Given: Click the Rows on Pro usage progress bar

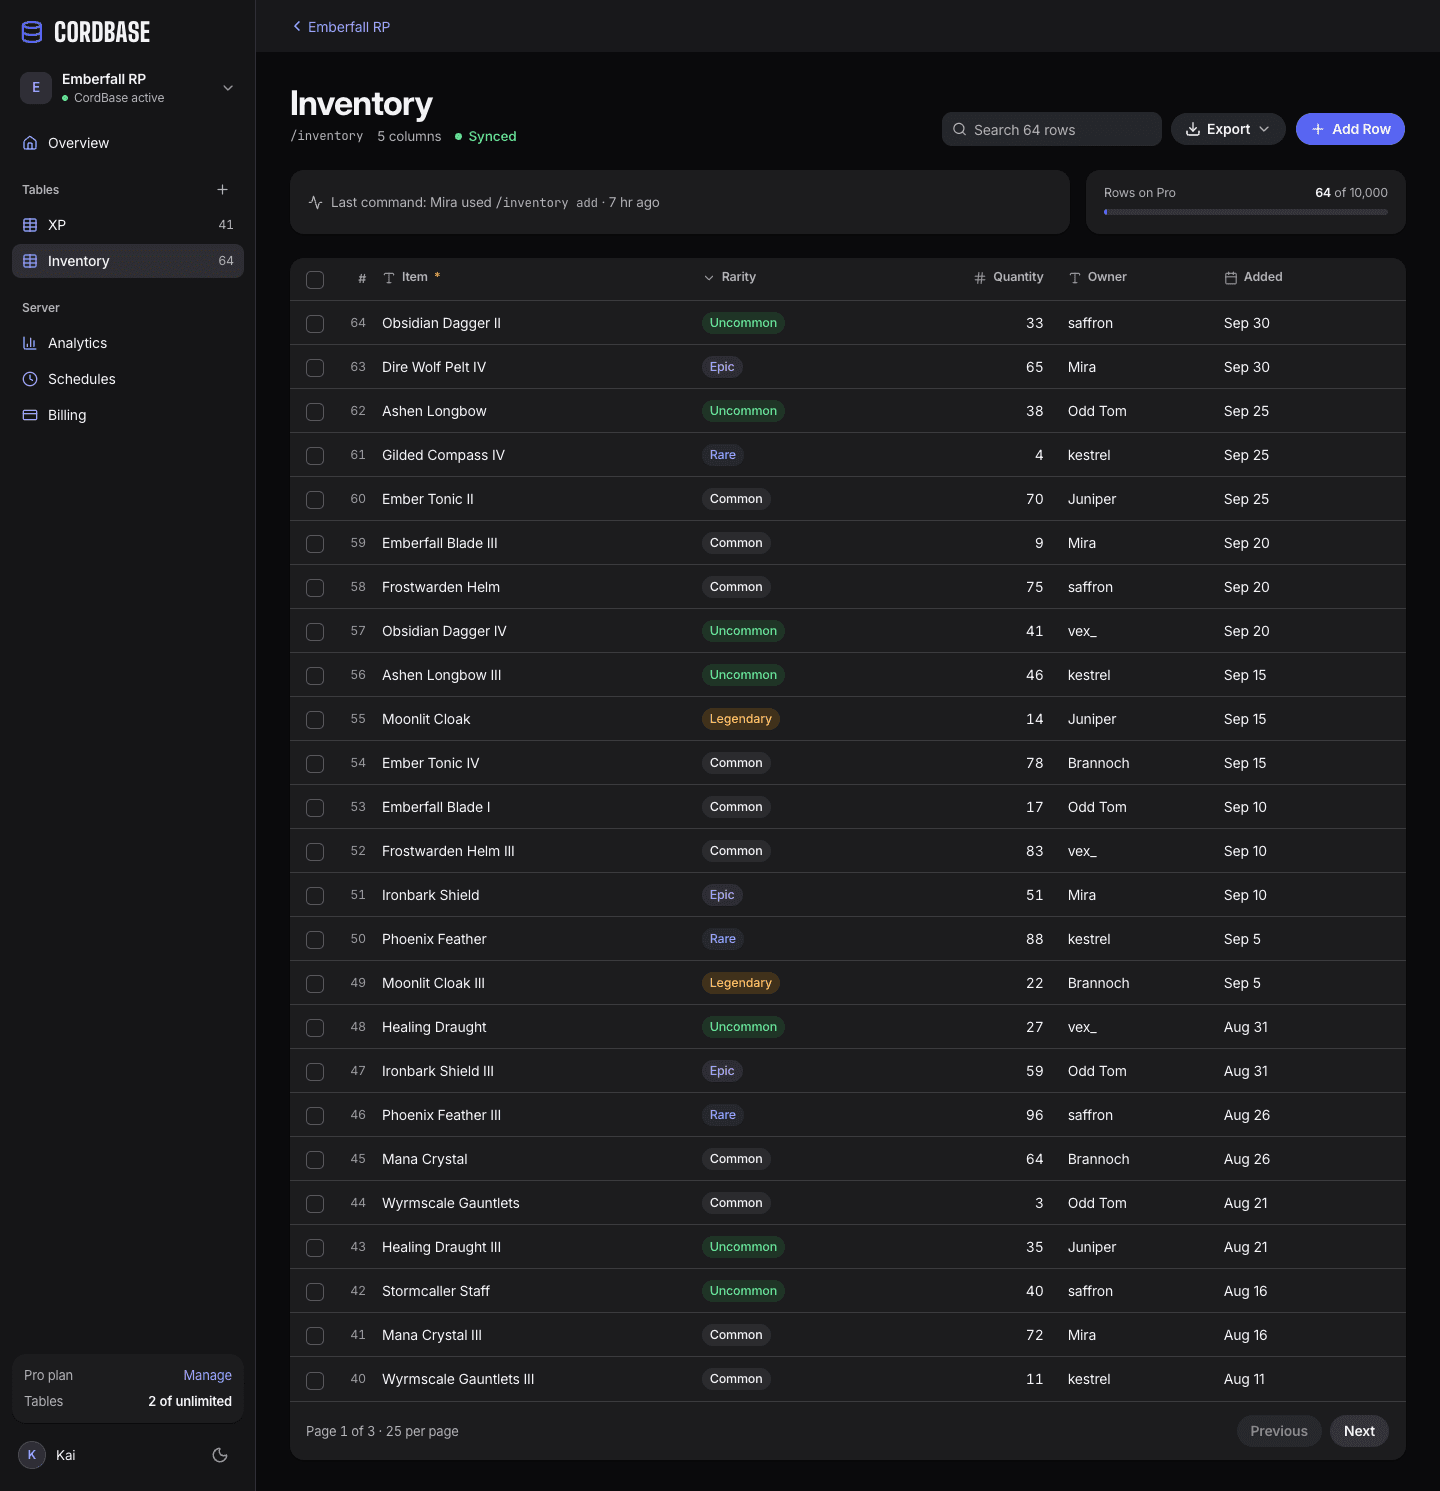Looking at the screenshot, I should point(1246,212).
